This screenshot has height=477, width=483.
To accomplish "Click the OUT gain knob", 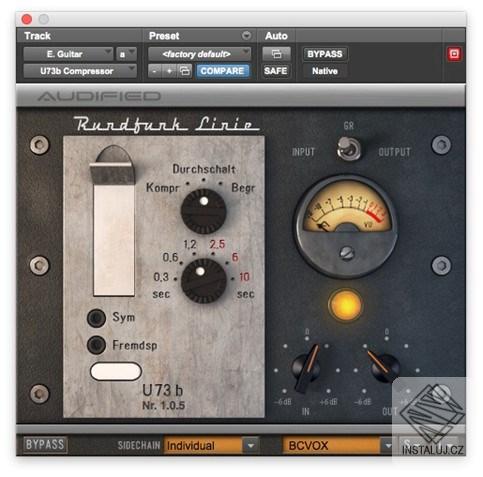I will pos(384,367).
